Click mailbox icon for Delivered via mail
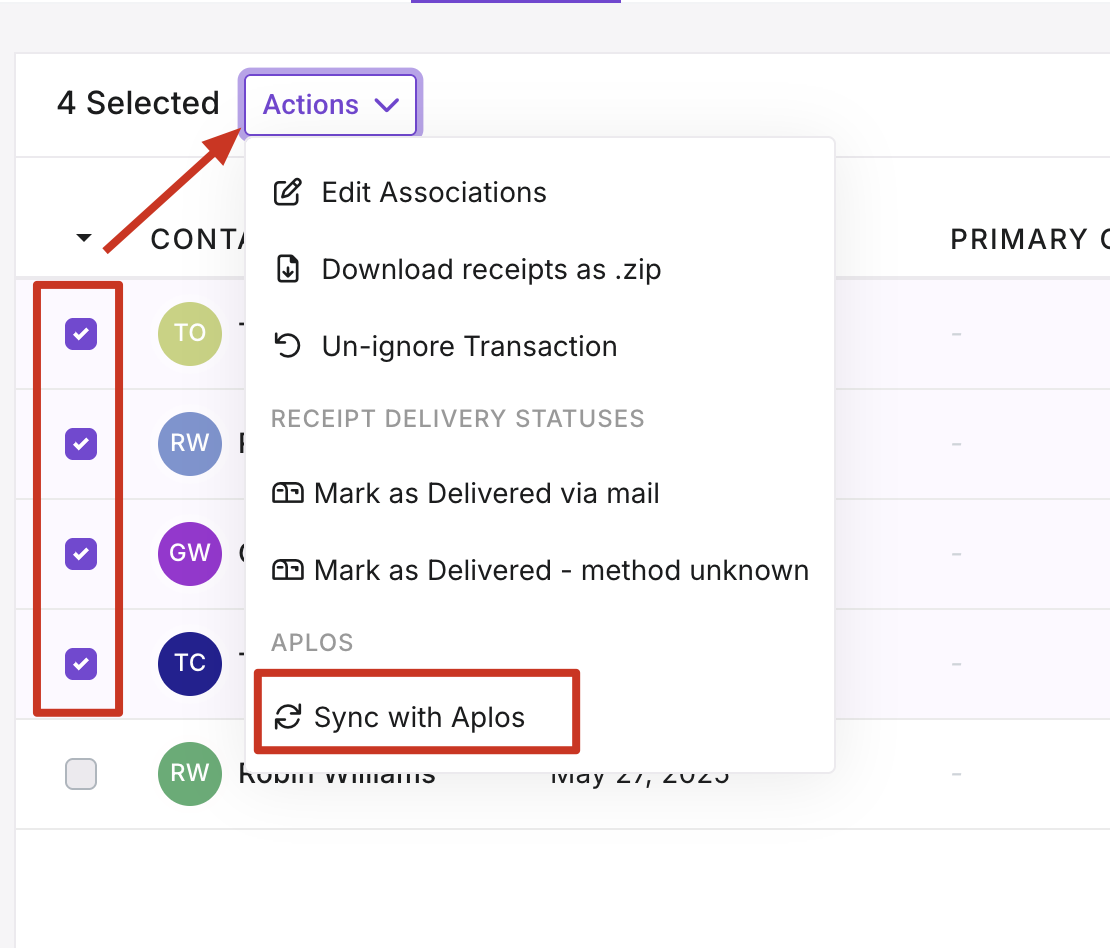The image size is (1110, 948). [288, 493]
